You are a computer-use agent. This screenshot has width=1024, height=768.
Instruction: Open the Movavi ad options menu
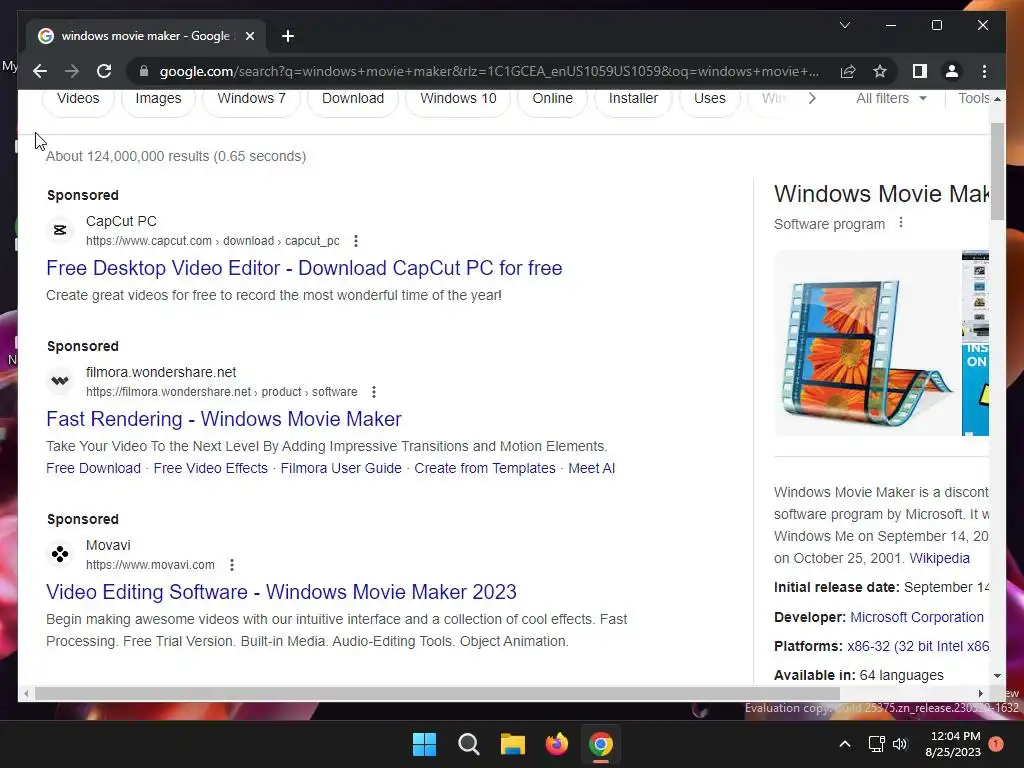[232, 565]
